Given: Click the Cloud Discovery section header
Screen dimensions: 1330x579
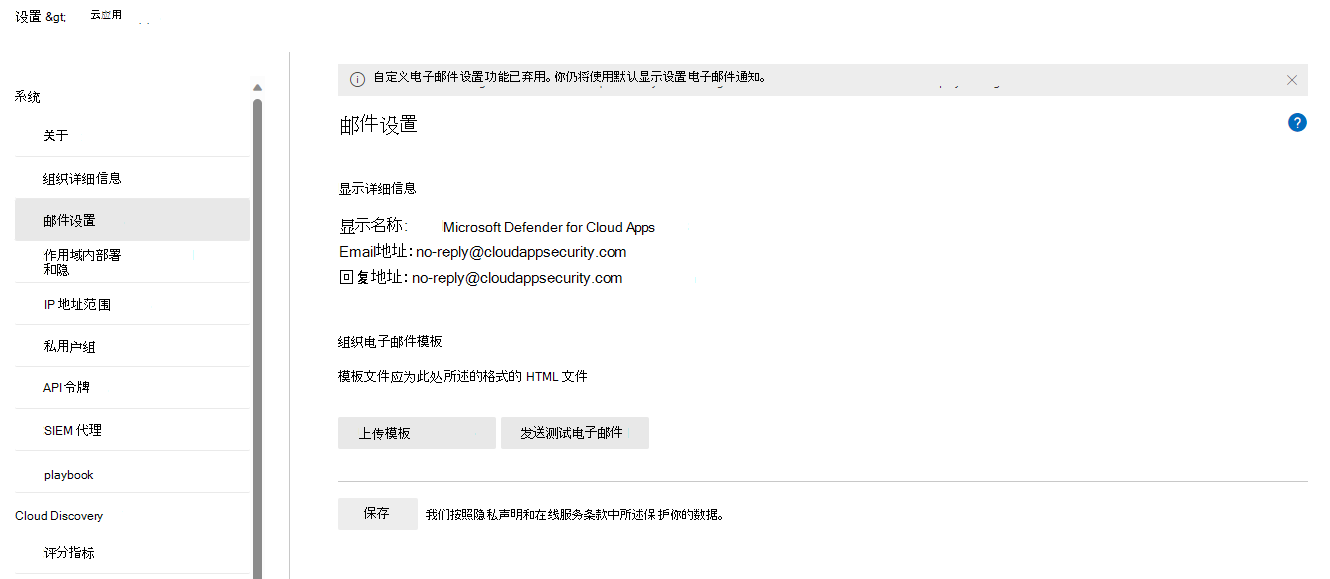Looking at the screenshot, I should click(x=59, y=516).
